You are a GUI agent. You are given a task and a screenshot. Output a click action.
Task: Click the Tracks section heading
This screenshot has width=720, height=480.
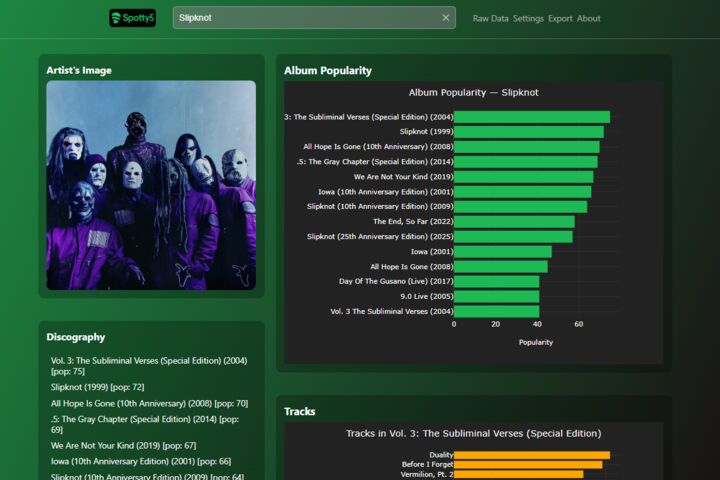click(x=299, y=412)
